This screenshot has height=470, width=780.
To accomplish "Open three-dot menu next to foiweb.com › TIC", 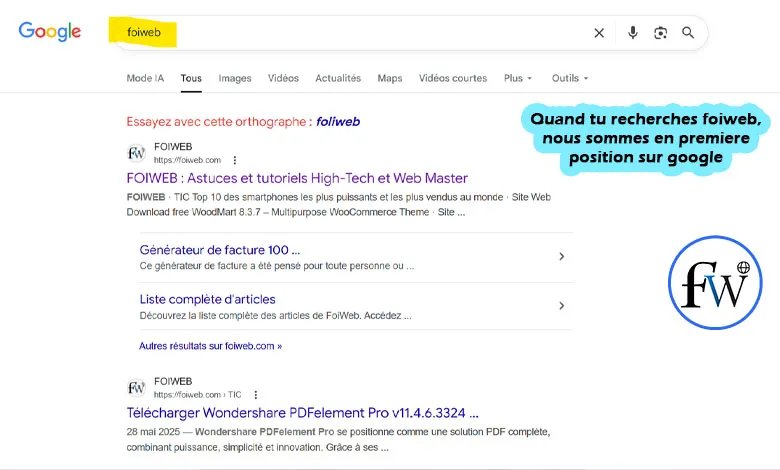I will point(255,395).
